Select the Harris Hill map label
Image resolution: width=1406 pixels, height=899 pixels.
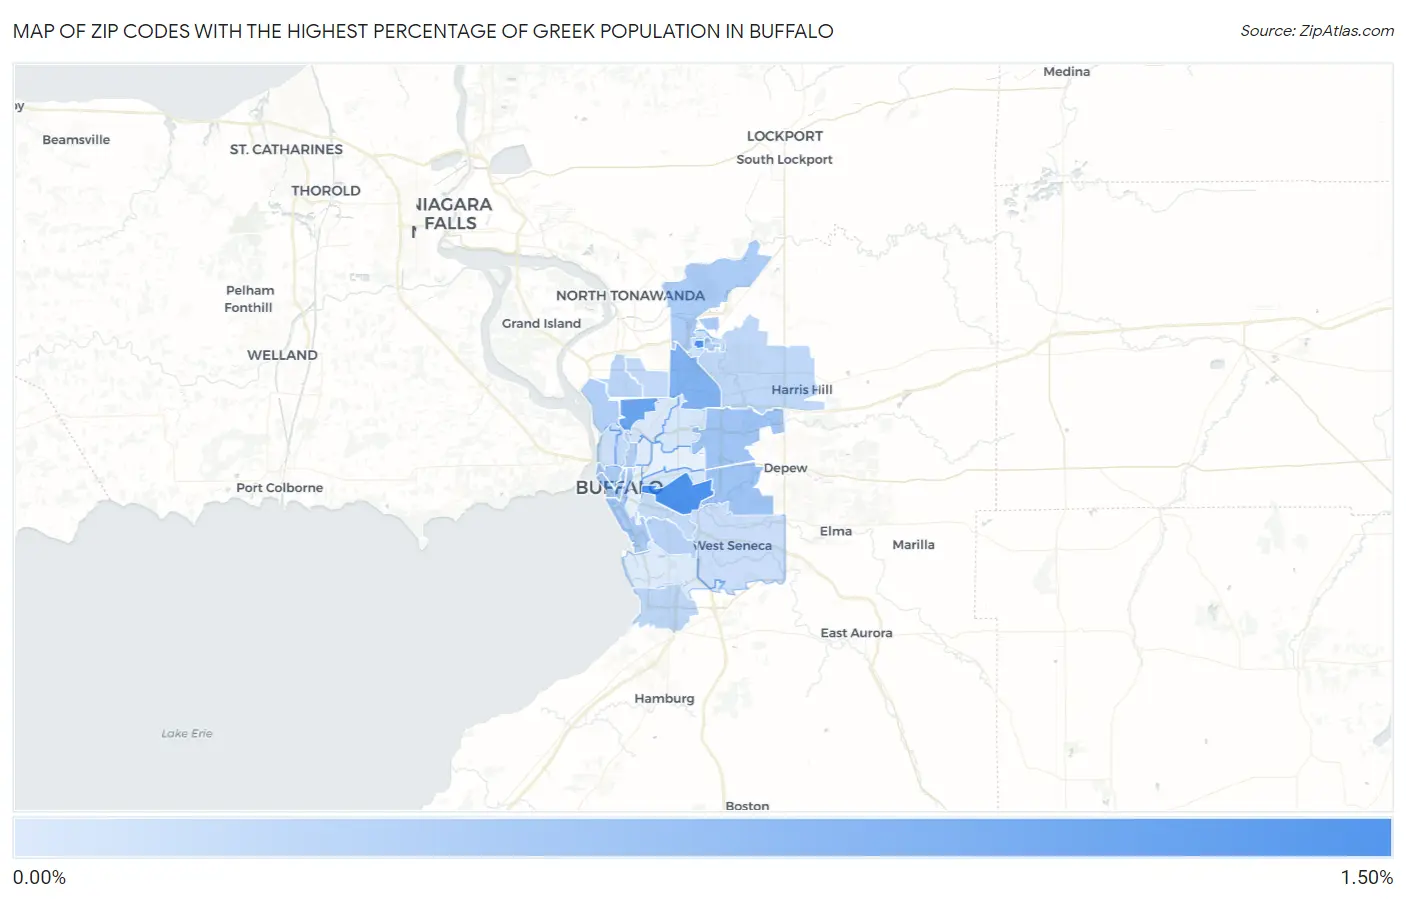point(801,390)
